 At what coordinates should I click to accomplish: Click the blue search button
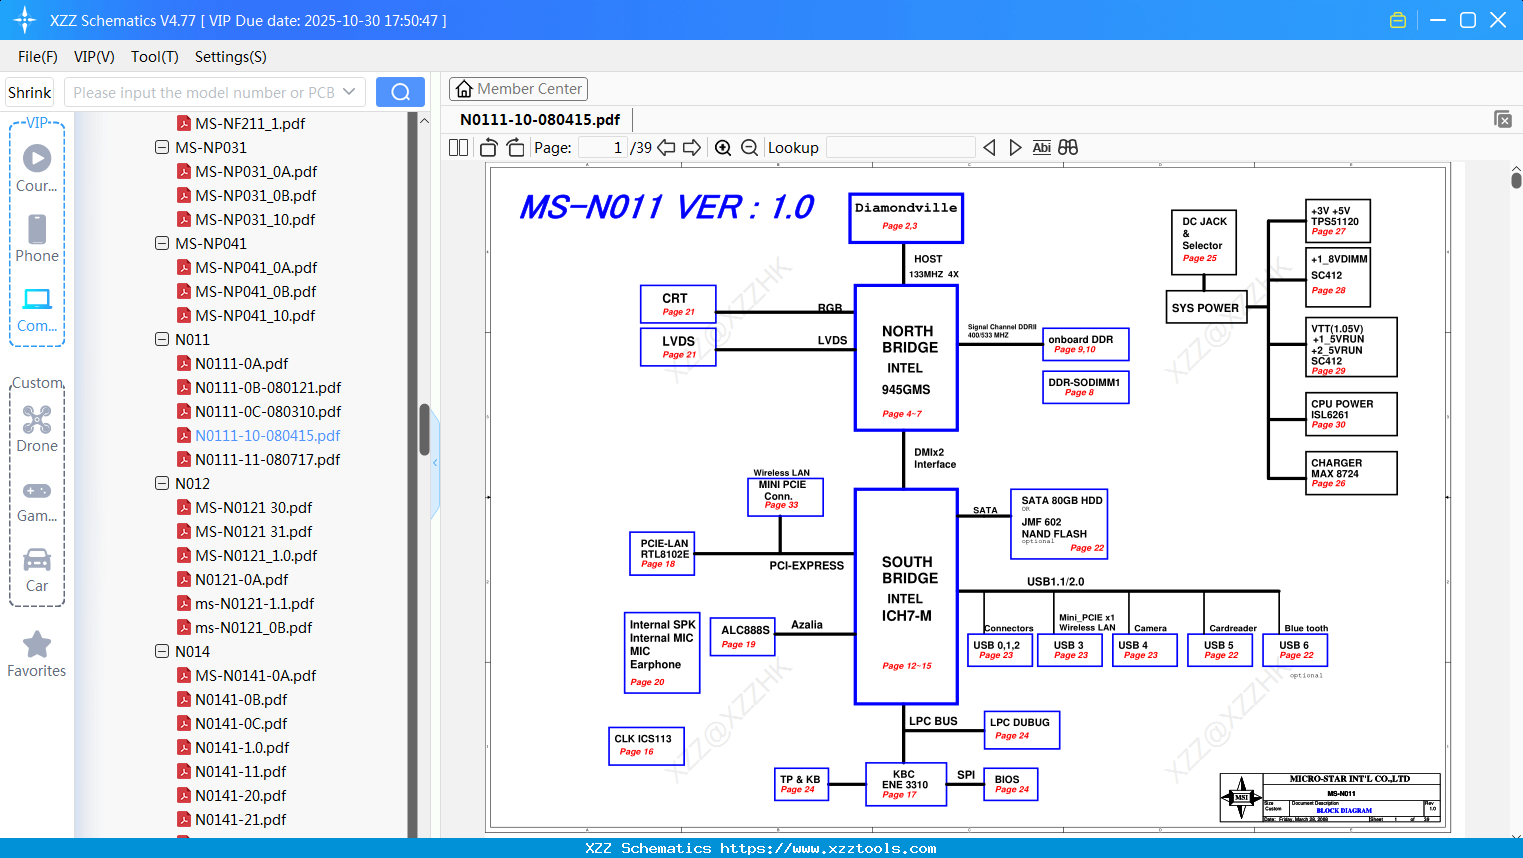(400, 92)
